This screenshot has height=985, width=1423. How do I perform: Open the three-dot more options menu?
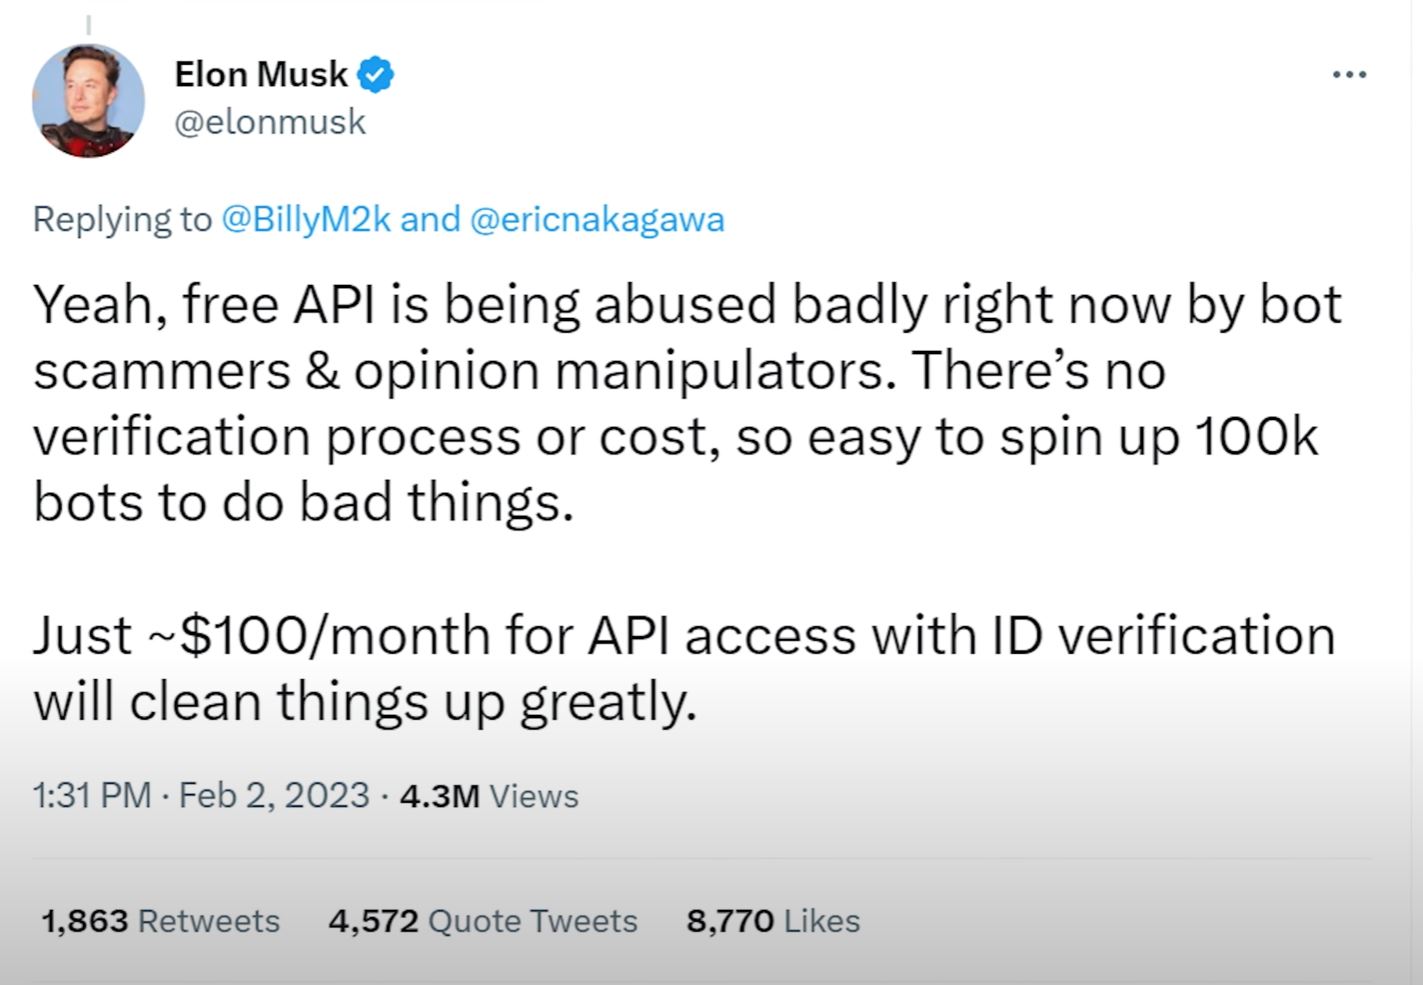click(x=1349, y=74)
